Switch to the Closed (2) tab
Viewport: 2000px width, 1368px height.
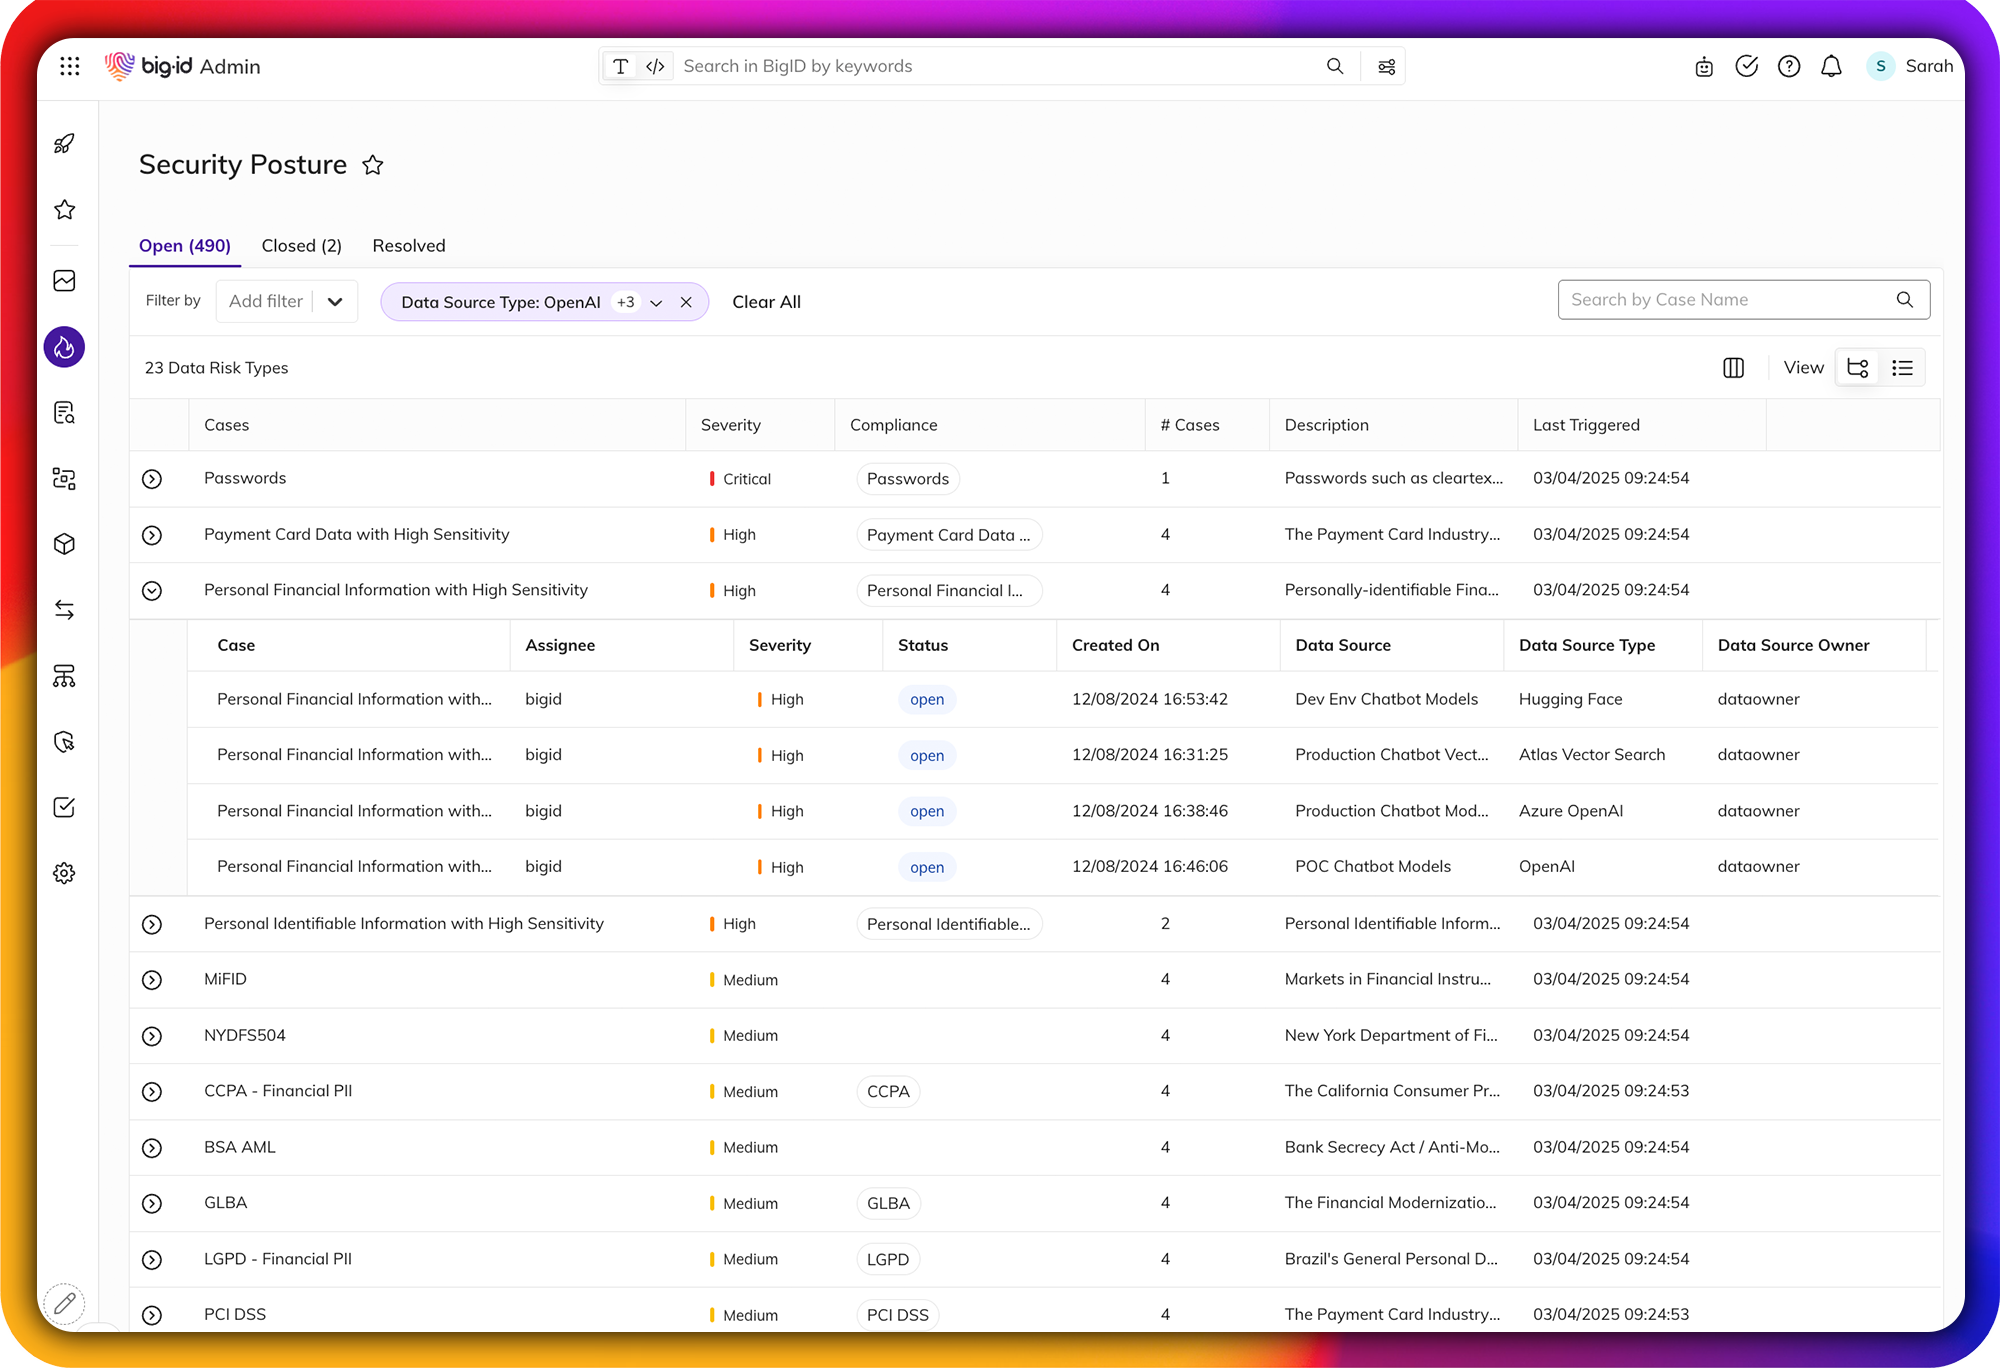click(x=301, y=246)
